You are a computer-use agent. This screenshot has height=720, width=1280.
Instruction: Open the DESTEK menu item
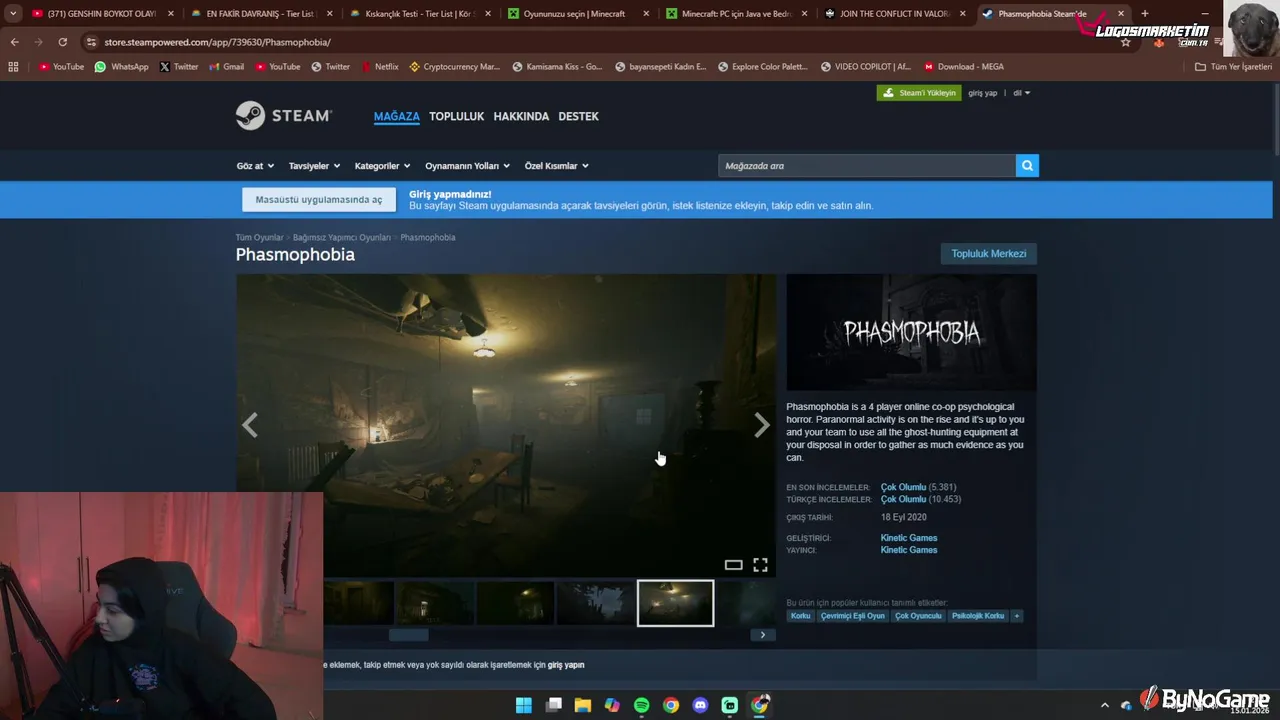(578, 116)
